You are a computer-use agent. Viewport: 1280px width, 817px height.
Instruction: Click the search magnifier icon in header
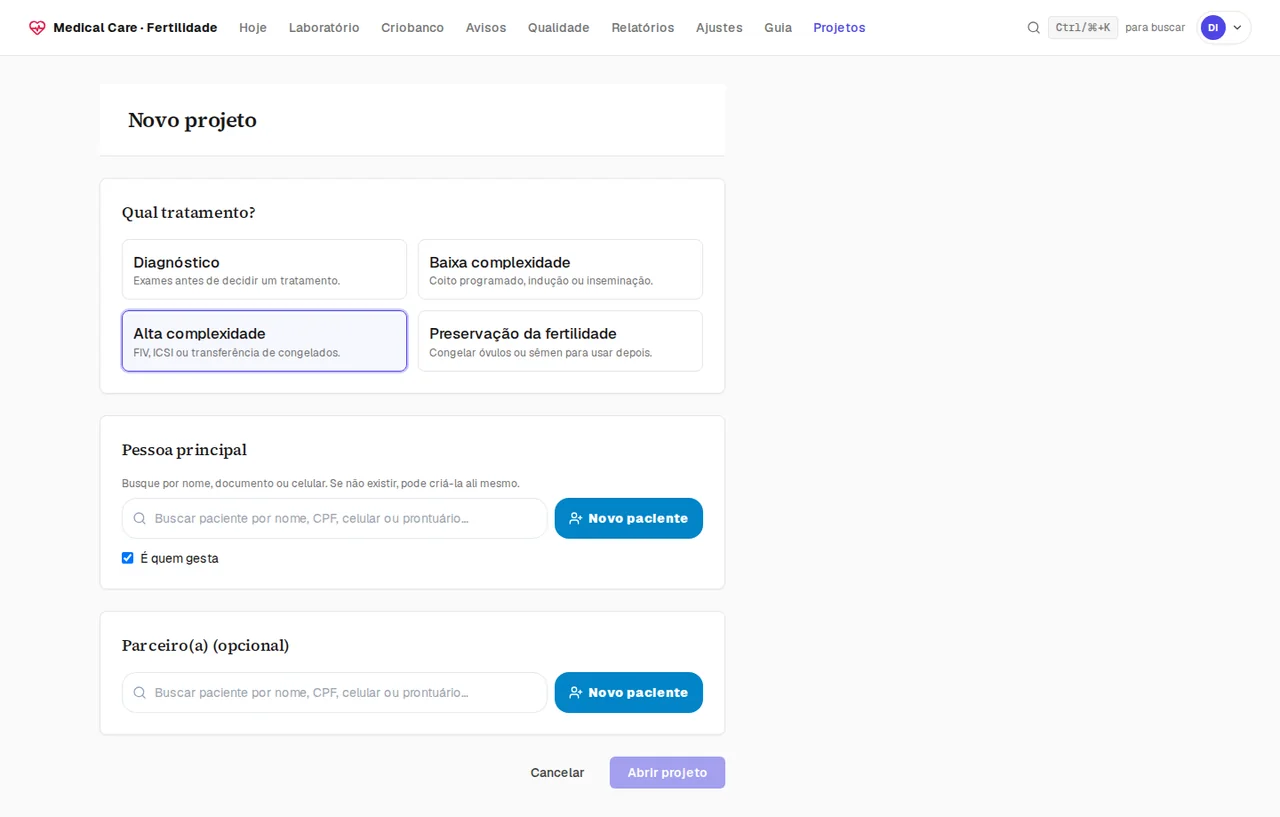[x=1033, y=28]
